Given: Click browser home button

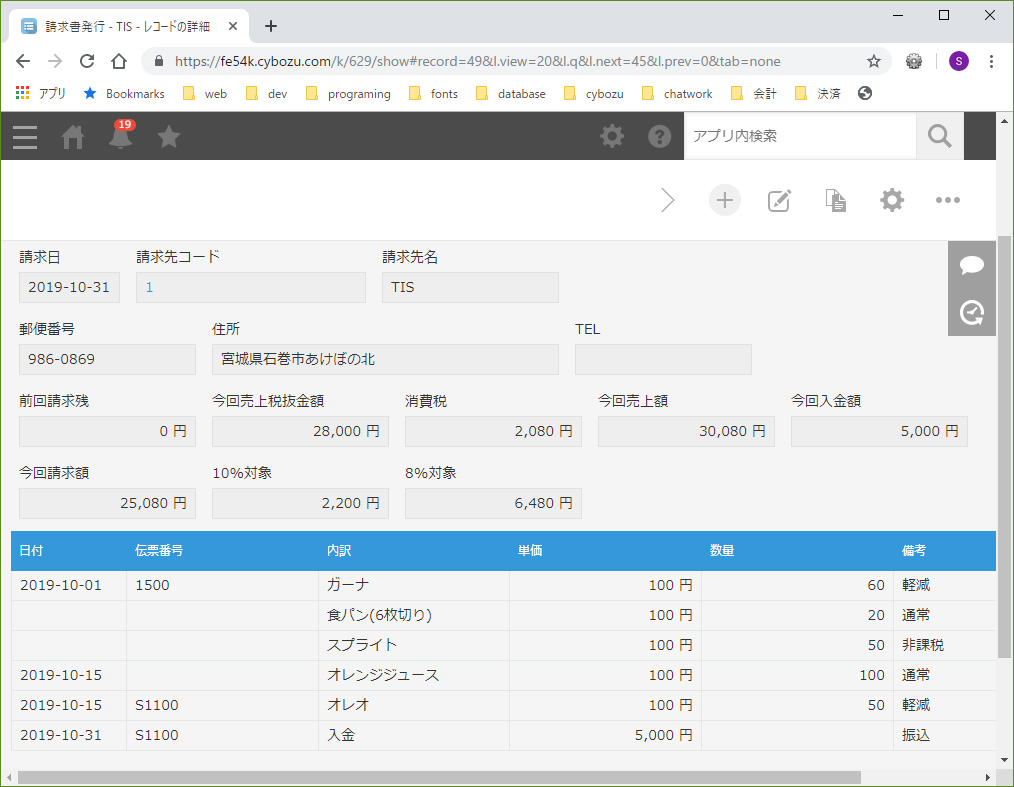Looking at the screenshot, I should [119, 61].
